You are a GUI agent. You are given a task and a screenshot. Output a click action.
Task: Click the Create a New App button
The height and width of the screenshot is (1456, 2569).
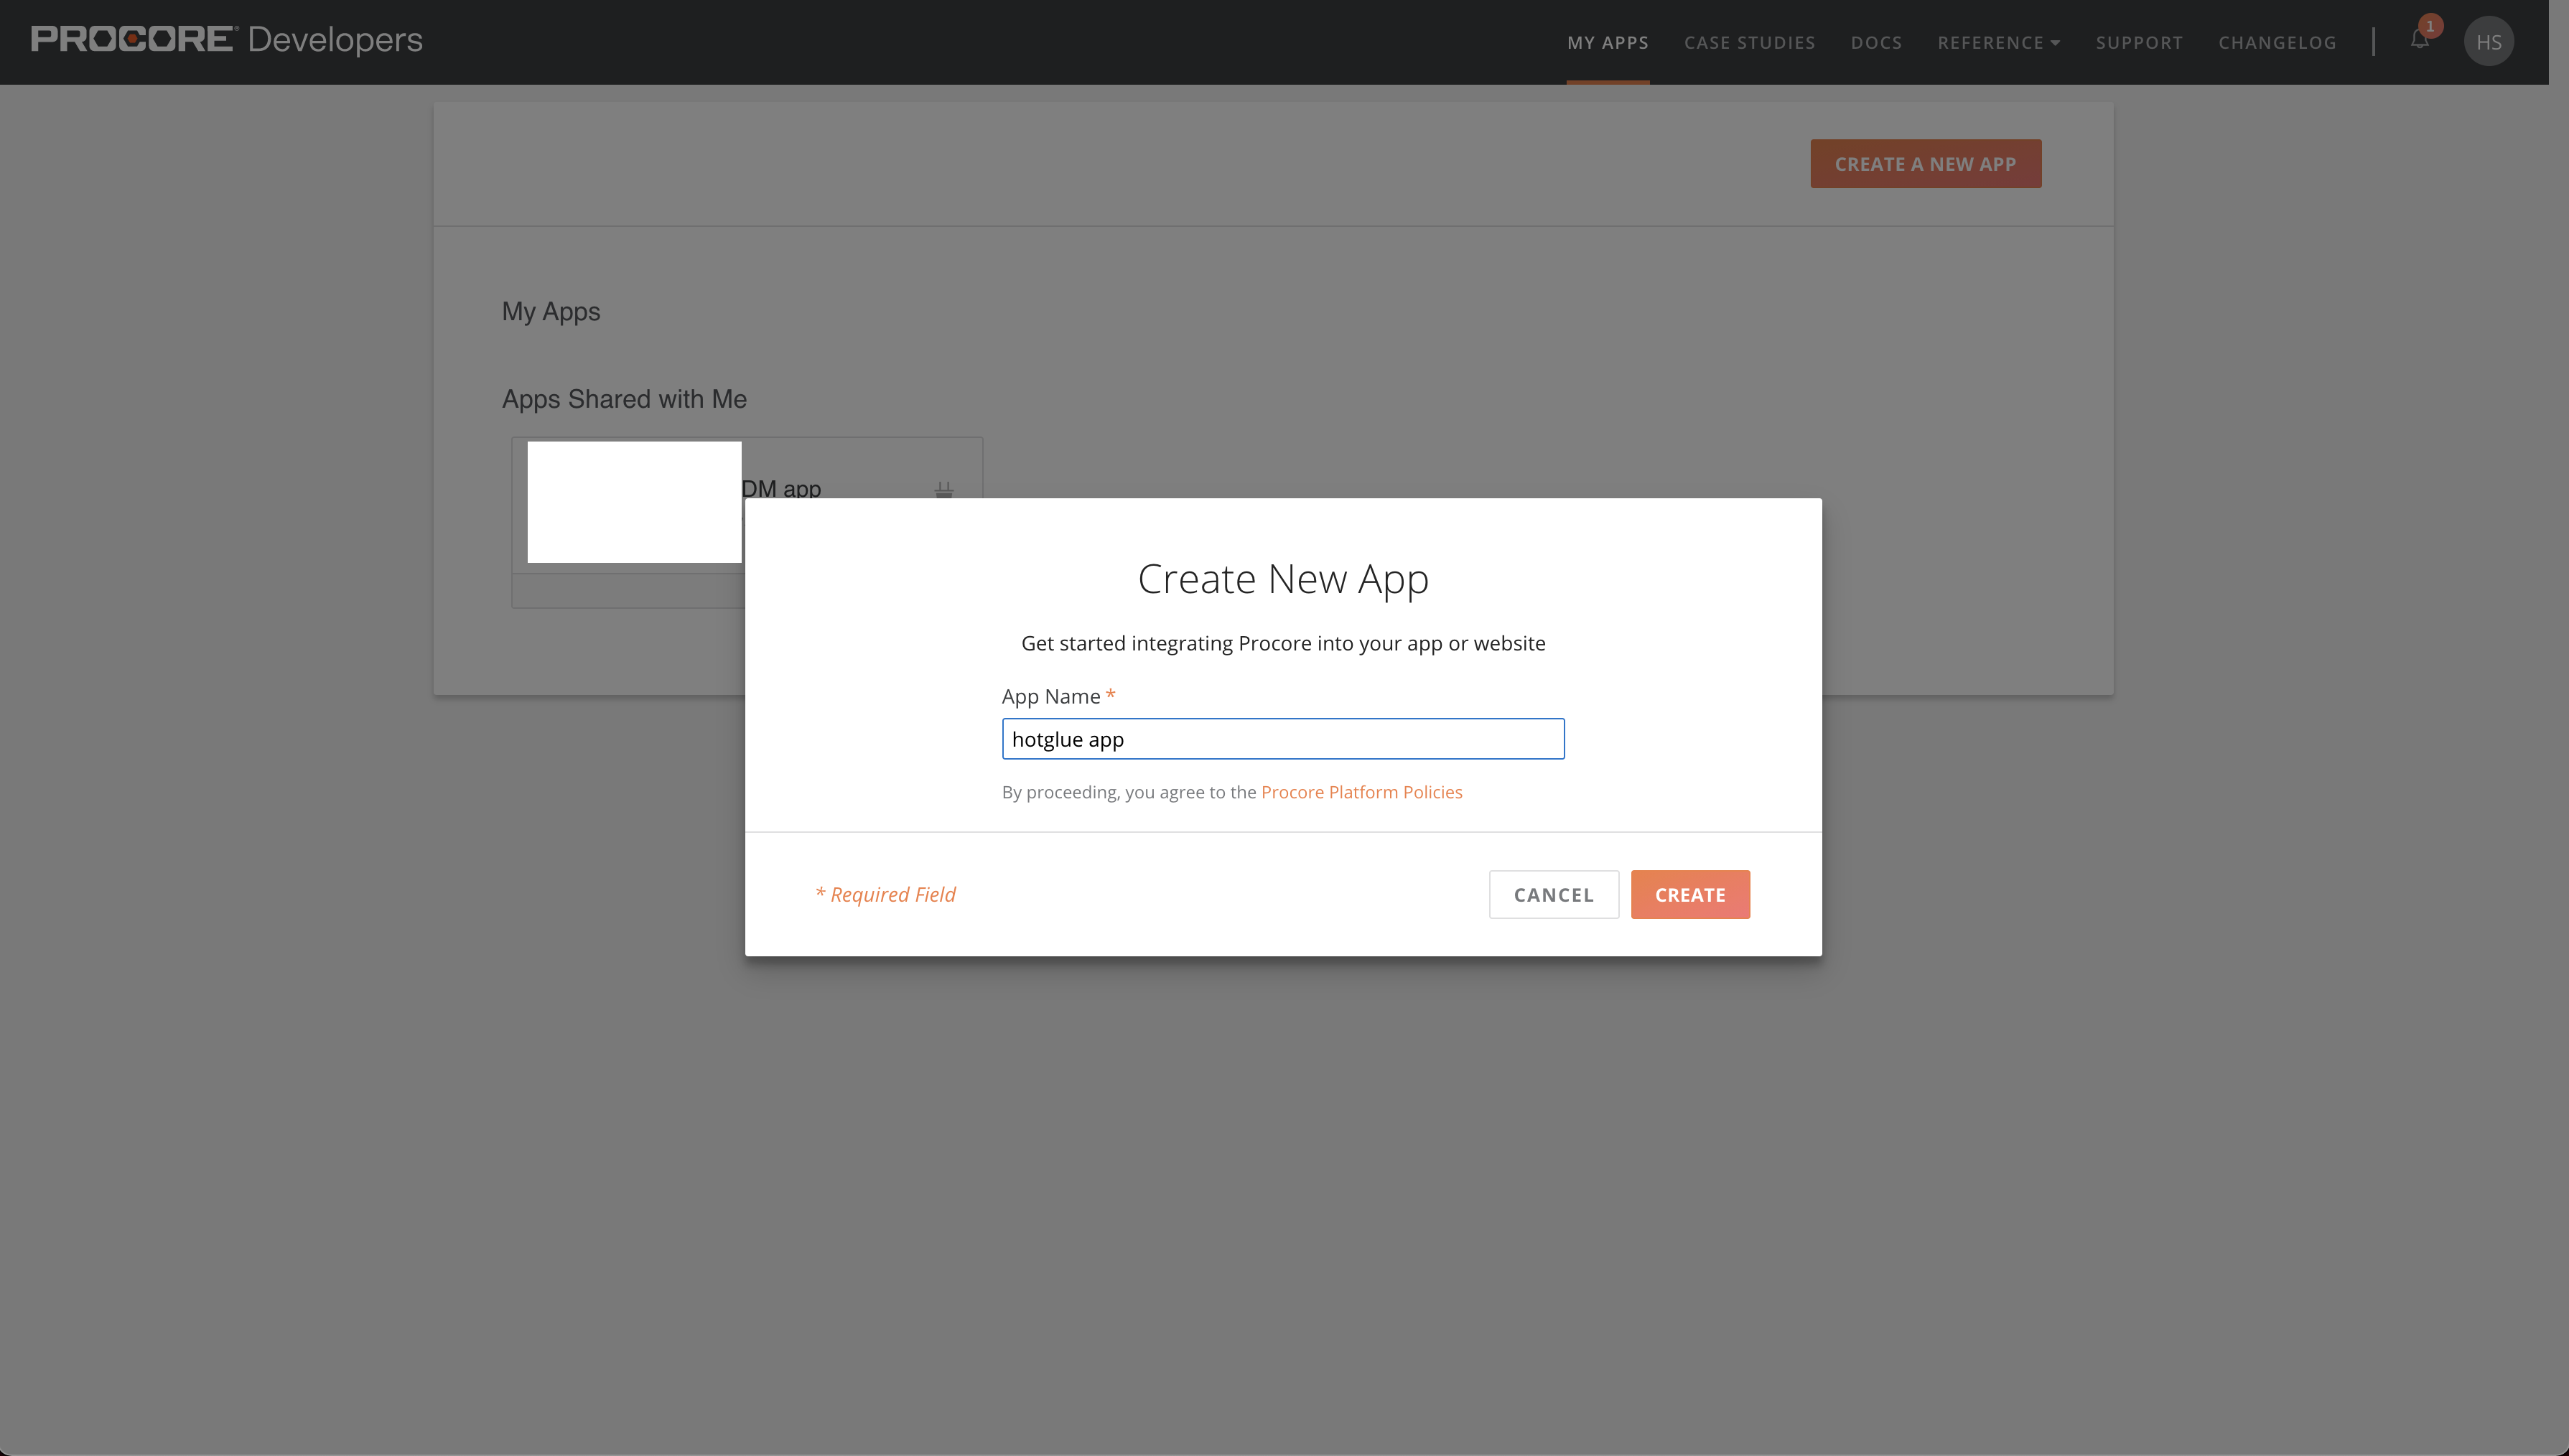[1925, 164]
